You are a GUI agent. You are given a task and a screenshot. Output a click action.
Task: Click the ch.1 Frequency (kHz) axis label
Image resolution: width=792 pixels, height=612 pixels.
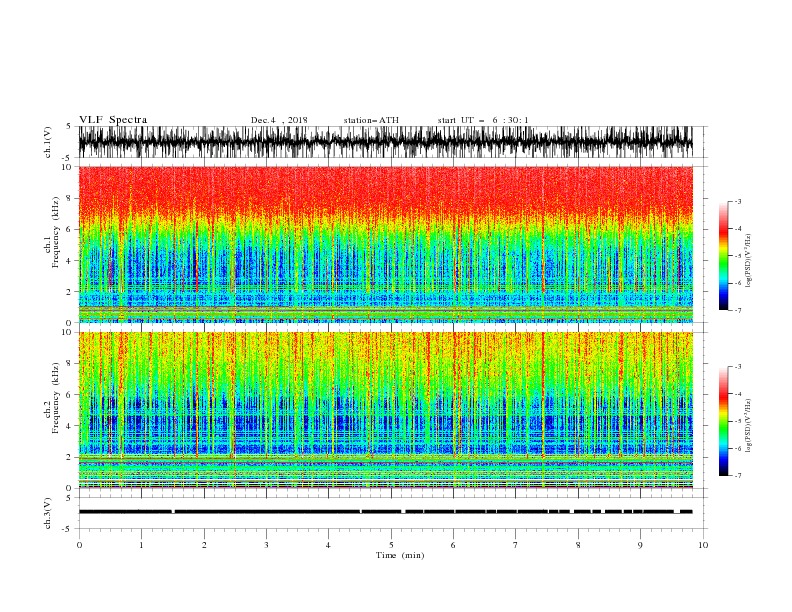(x=52, y=230)
